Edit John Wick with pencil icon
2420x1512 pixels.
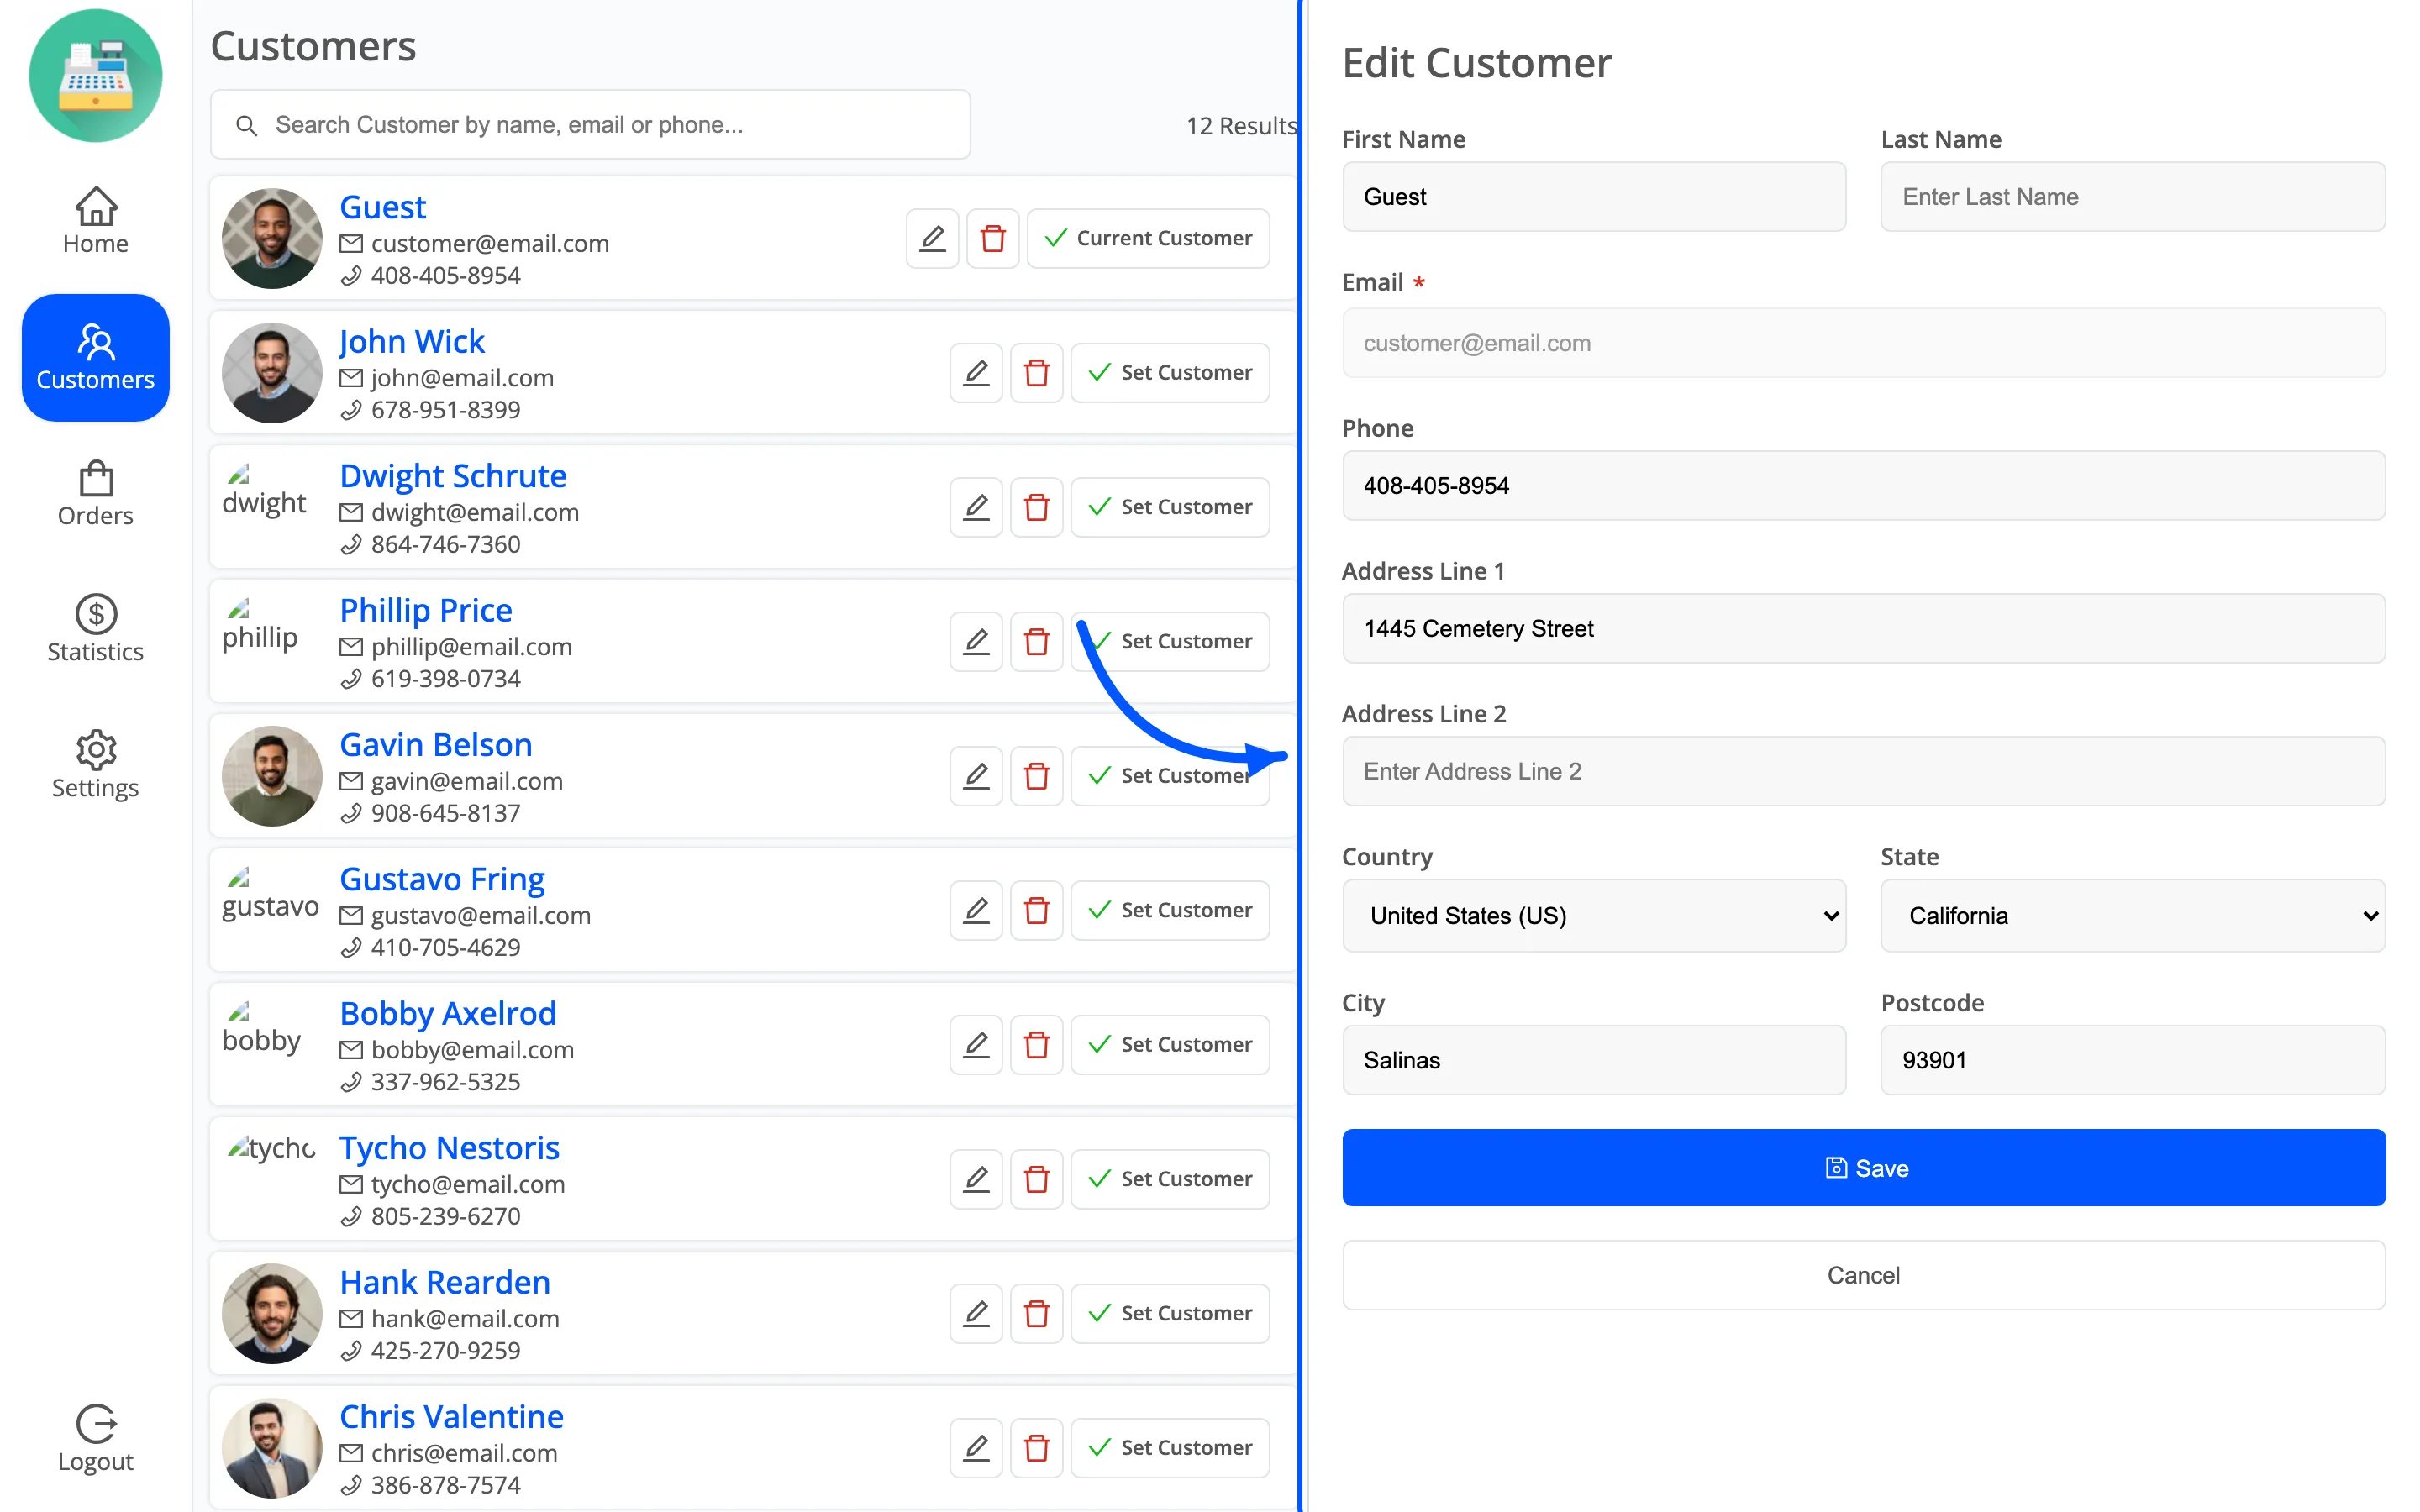[x=976, y=373]
